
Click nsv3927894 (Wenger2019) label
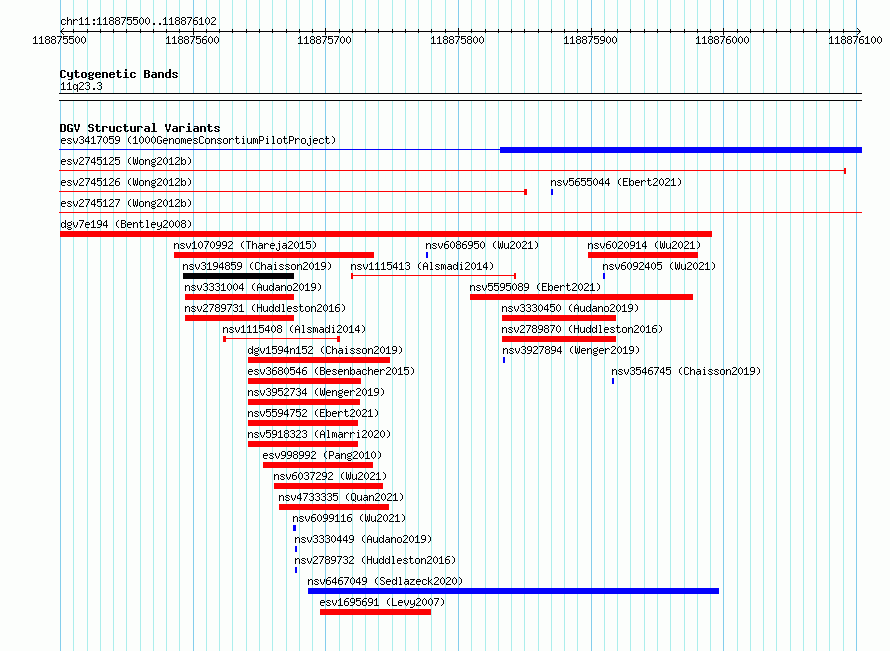point(571,350)
